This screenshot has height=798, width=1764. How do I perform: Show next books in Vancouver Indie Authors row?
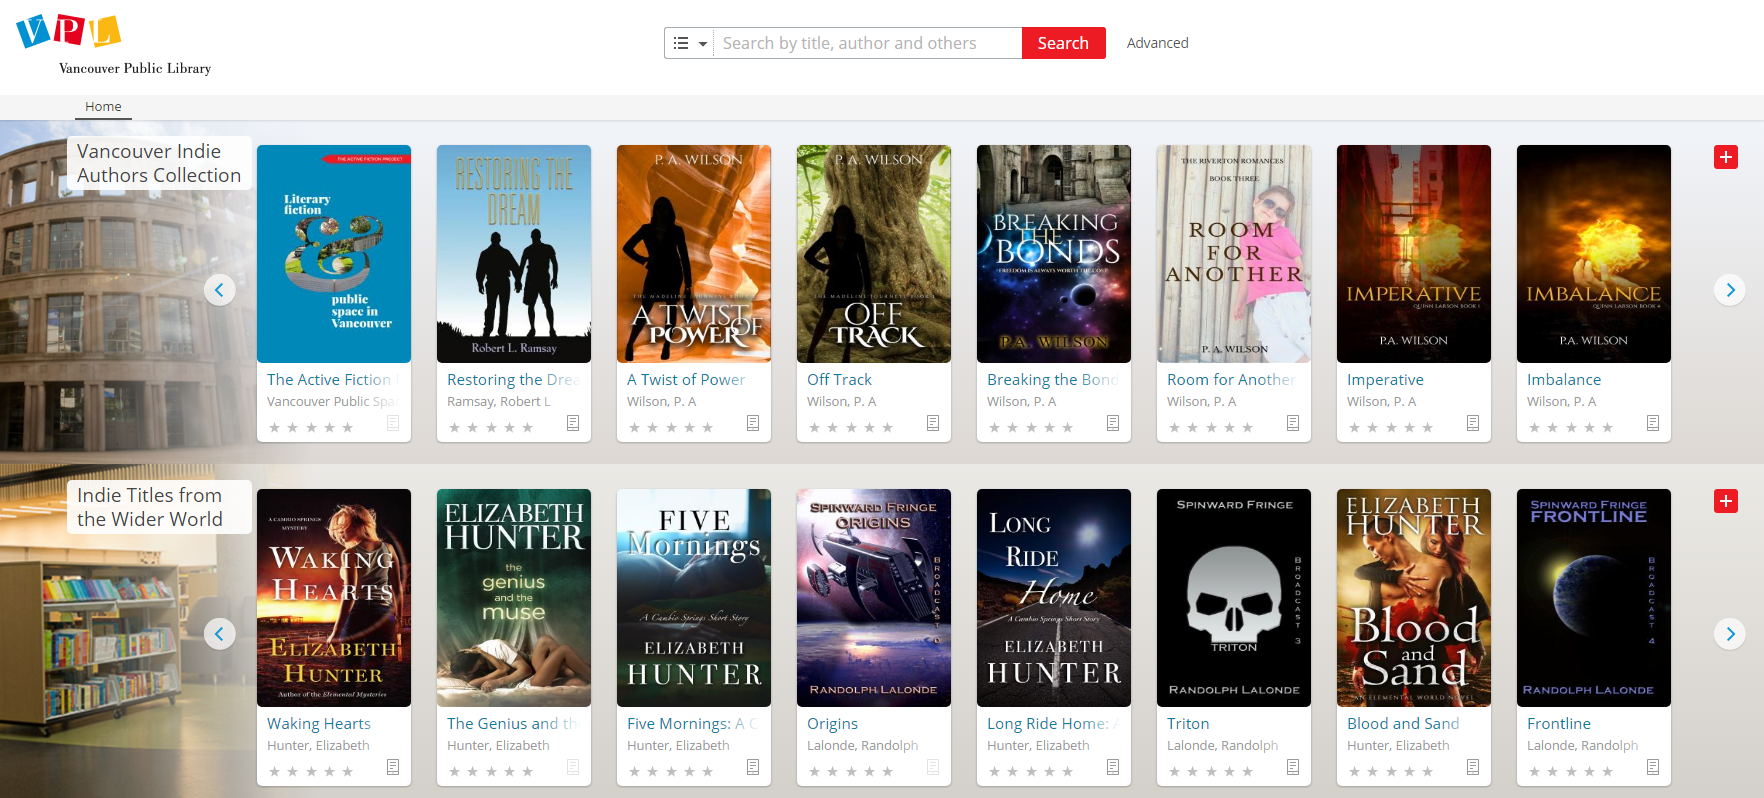1730,290
